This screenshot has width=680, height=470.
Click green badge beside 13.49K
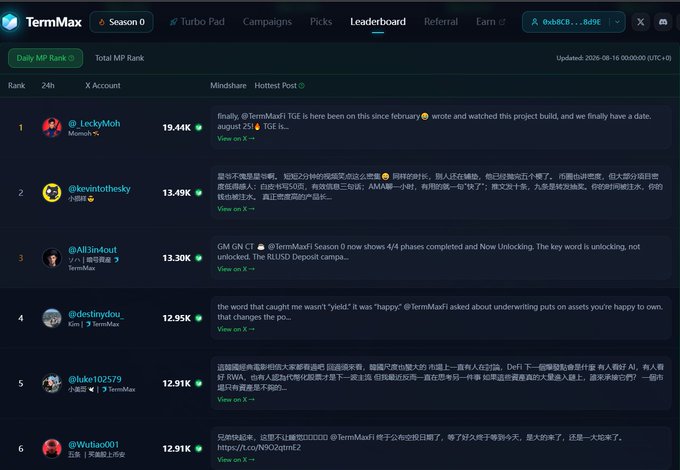click(199, 193)
